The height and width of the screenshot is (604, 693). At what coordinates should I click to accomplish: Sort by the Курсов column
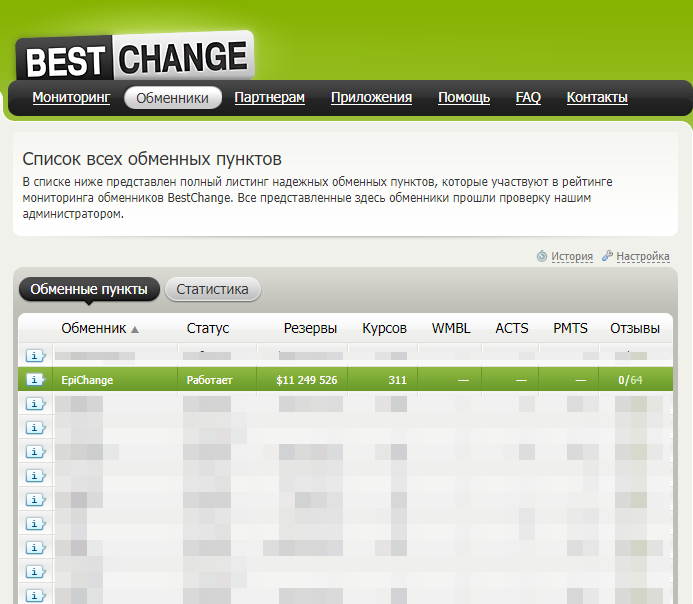click(385, 328)
